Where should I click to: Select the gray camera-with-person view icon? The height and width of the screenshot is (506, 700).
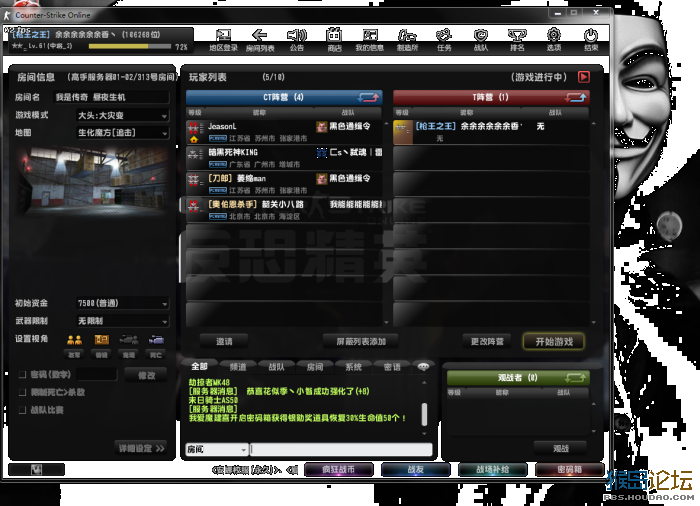click(129, 340)
